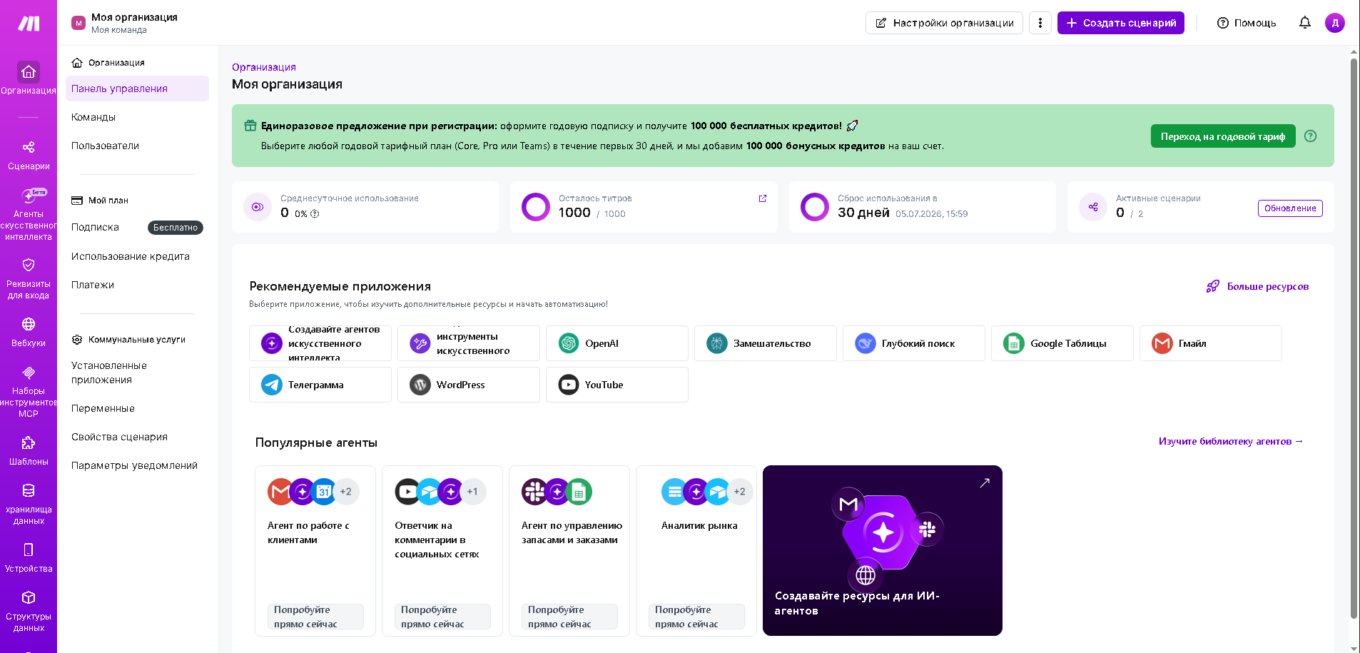
Task: Open Структуры данных cube icon
Action: pyautogui.click(x=28, y=598)
